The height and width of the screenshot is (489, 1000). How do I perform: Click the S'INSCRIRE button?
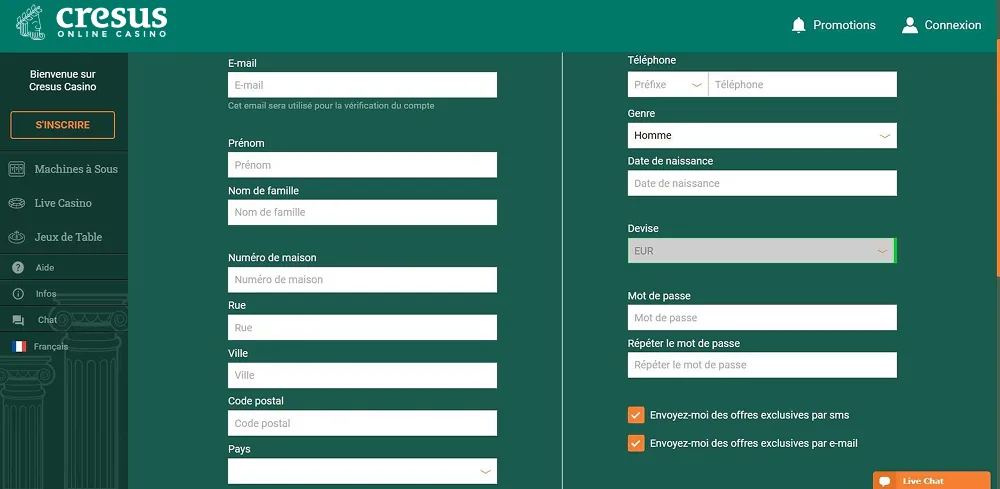62,125
